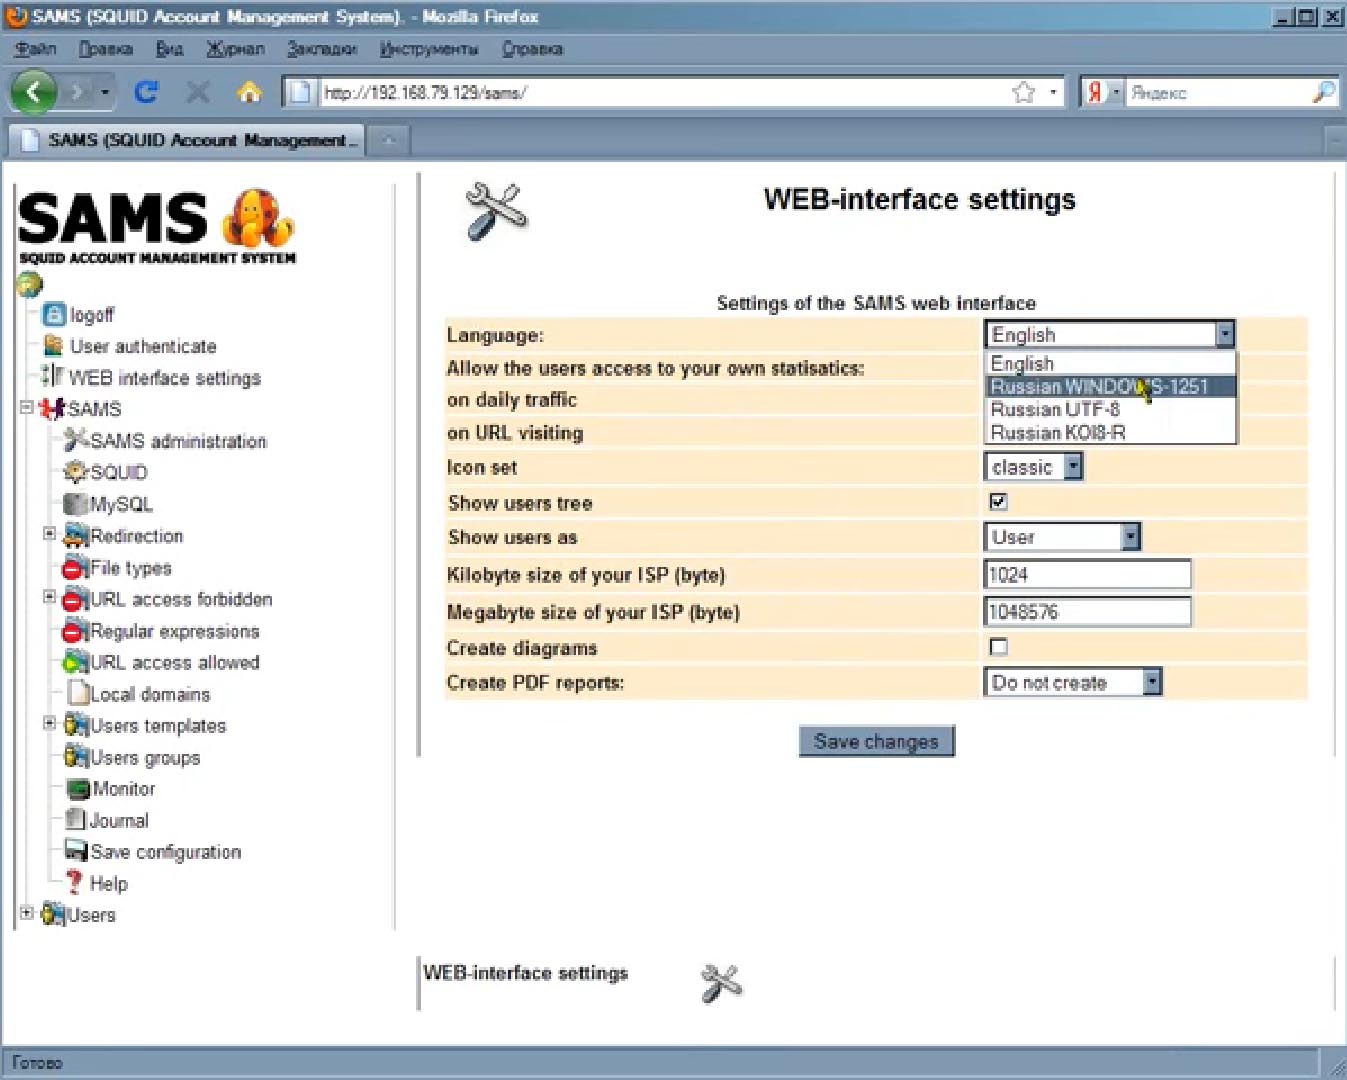The image size is (1347, 1080).
Task: Click the File types icon
Action: [x=76, y=568]
